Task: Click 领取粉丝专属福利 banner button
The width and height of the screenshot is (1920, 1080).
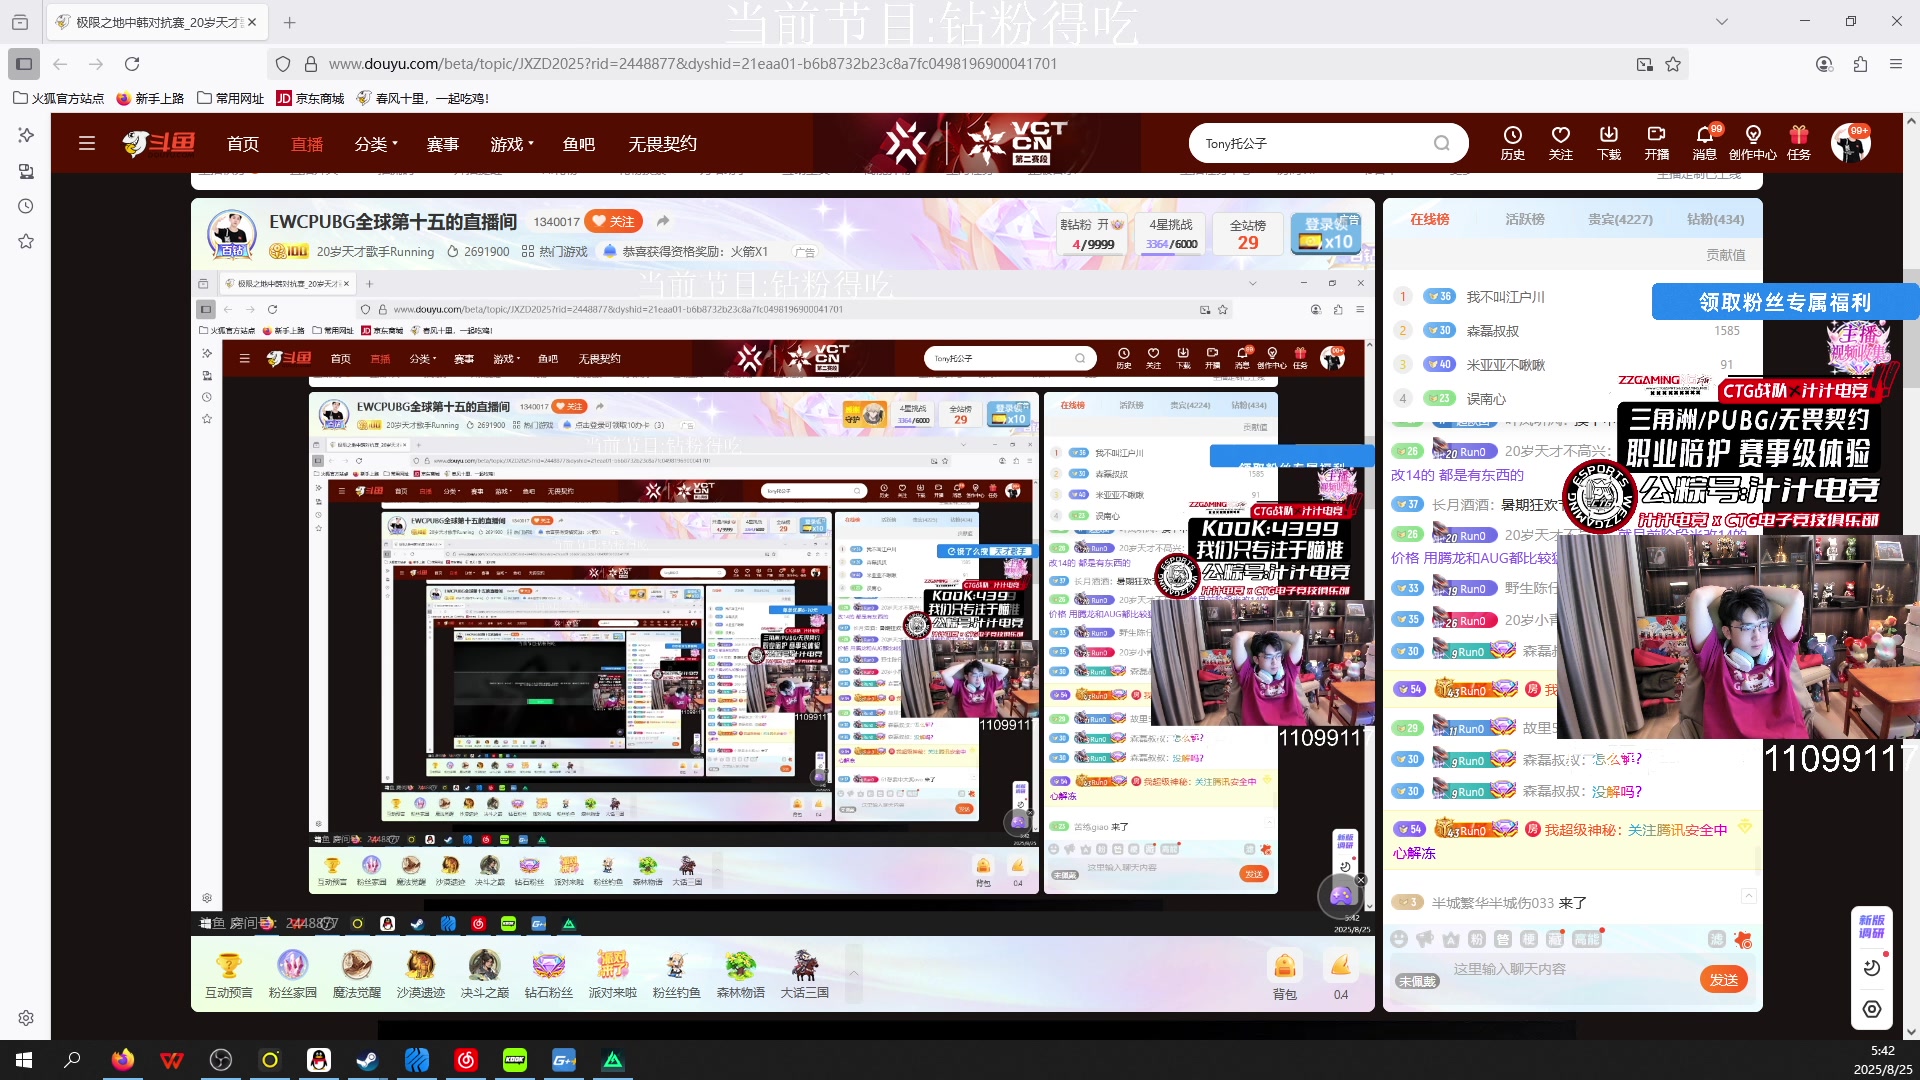Action: pyautogui.click(x=1785, y=301)
